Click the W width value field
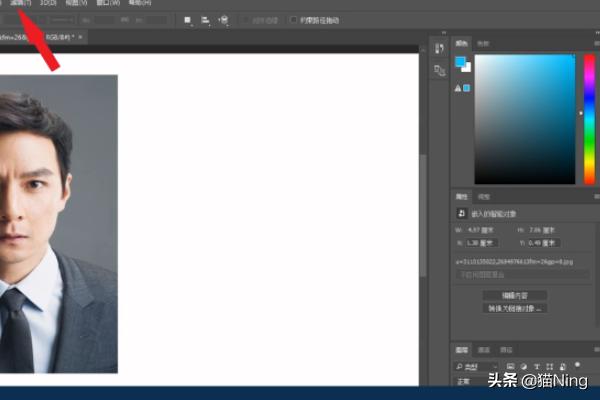Image resolution: width=600 pixels, height=400 pixels. [x=481, y=230]
